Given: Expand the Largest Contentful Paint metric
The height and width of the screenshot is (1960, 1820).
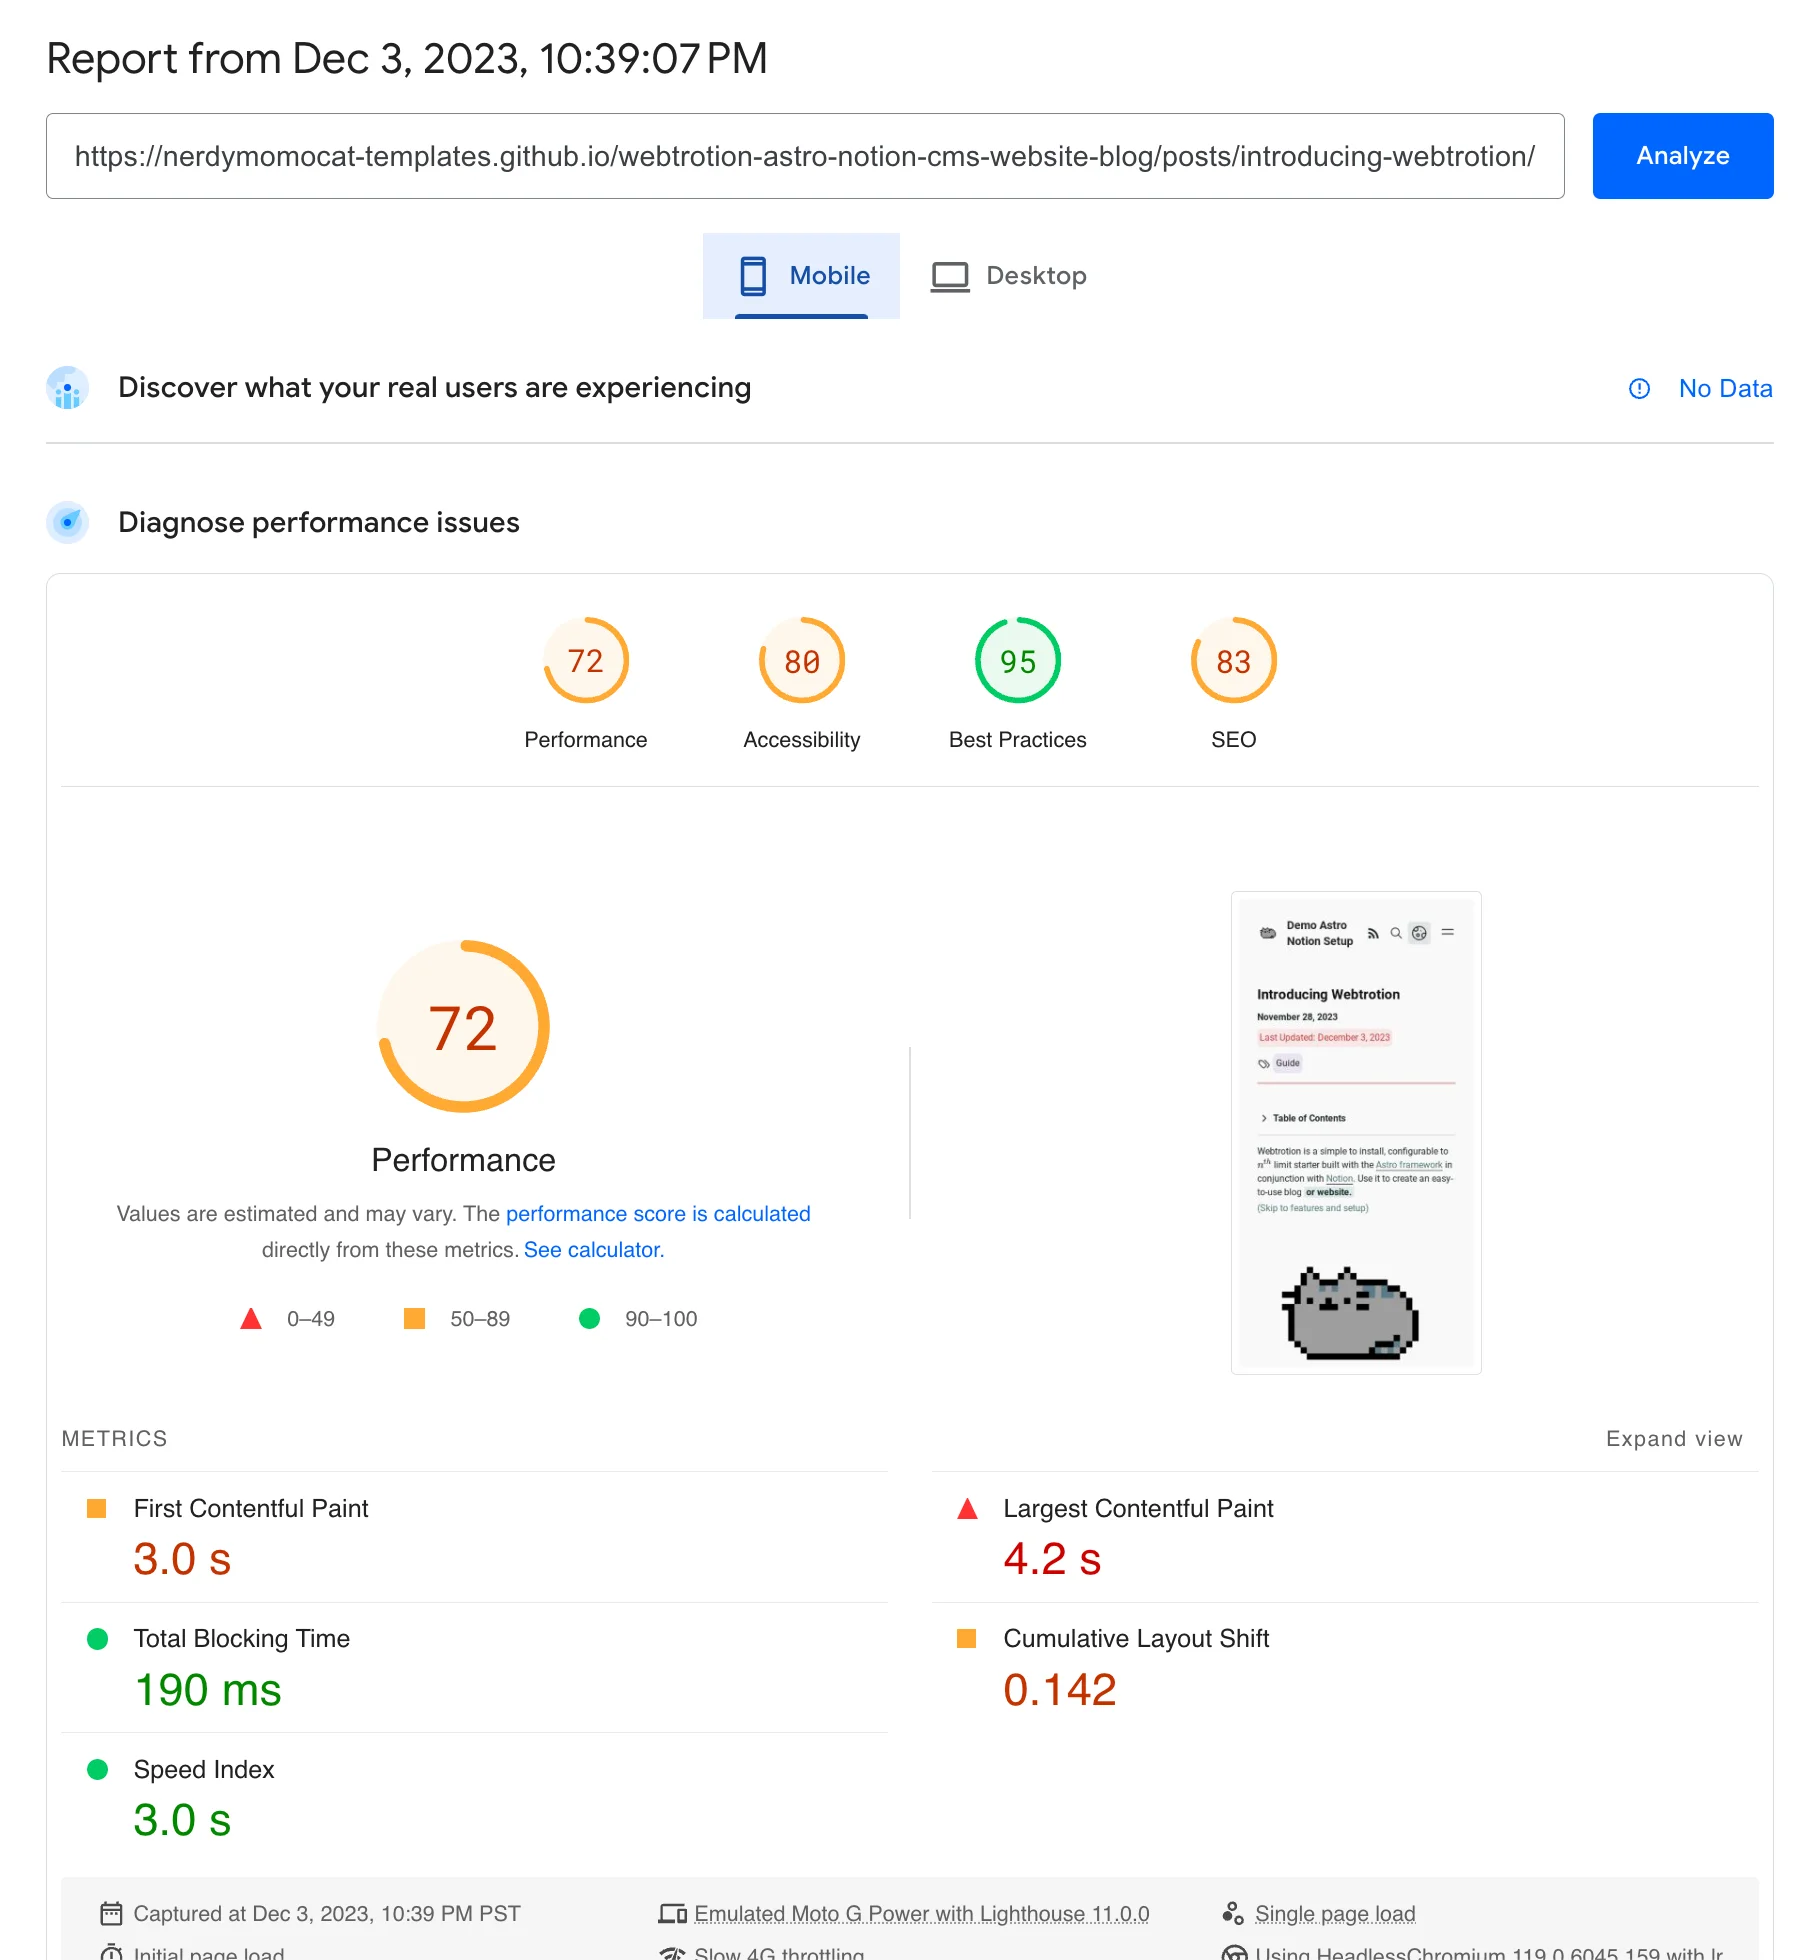Looking at the screenshot, I should click(x=1138, y=1509).
